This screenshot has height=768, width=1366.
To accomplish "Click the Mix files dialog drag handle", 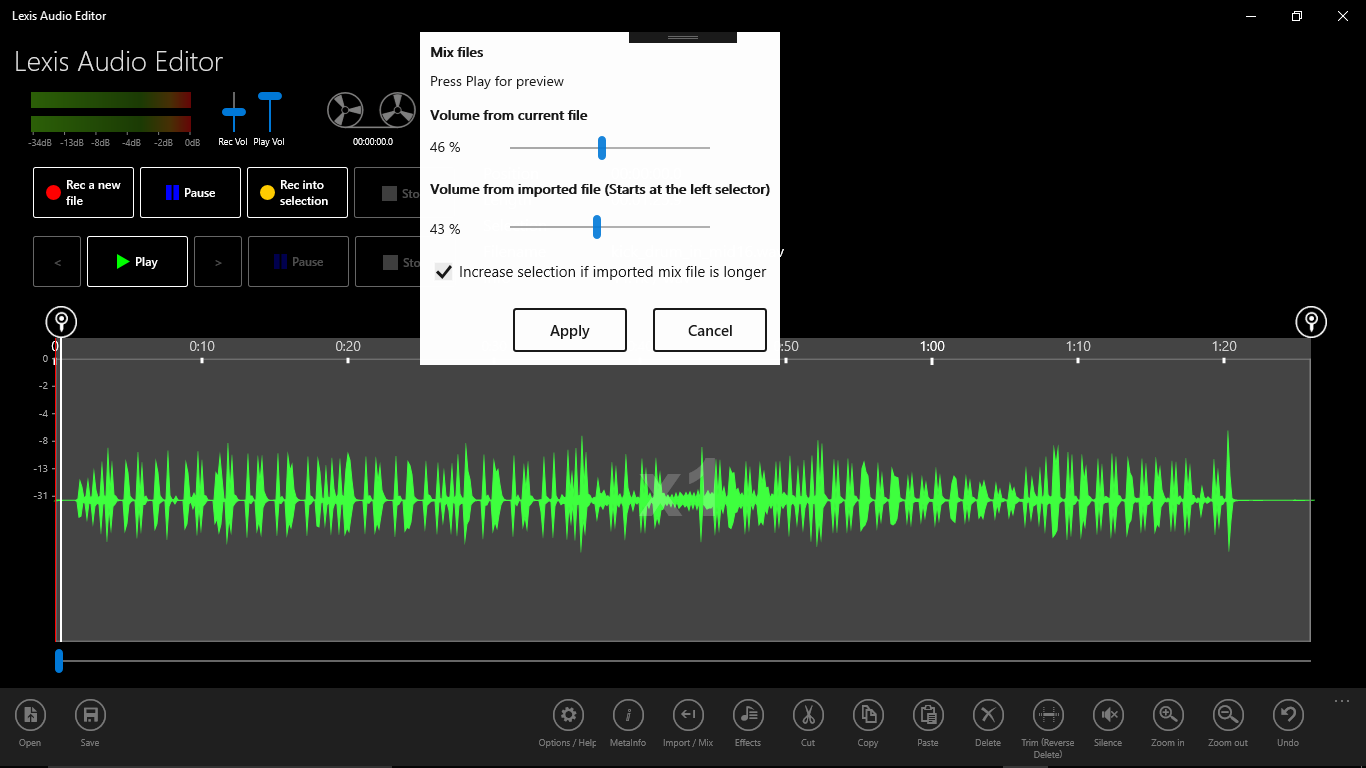I will tap(683, 37).
